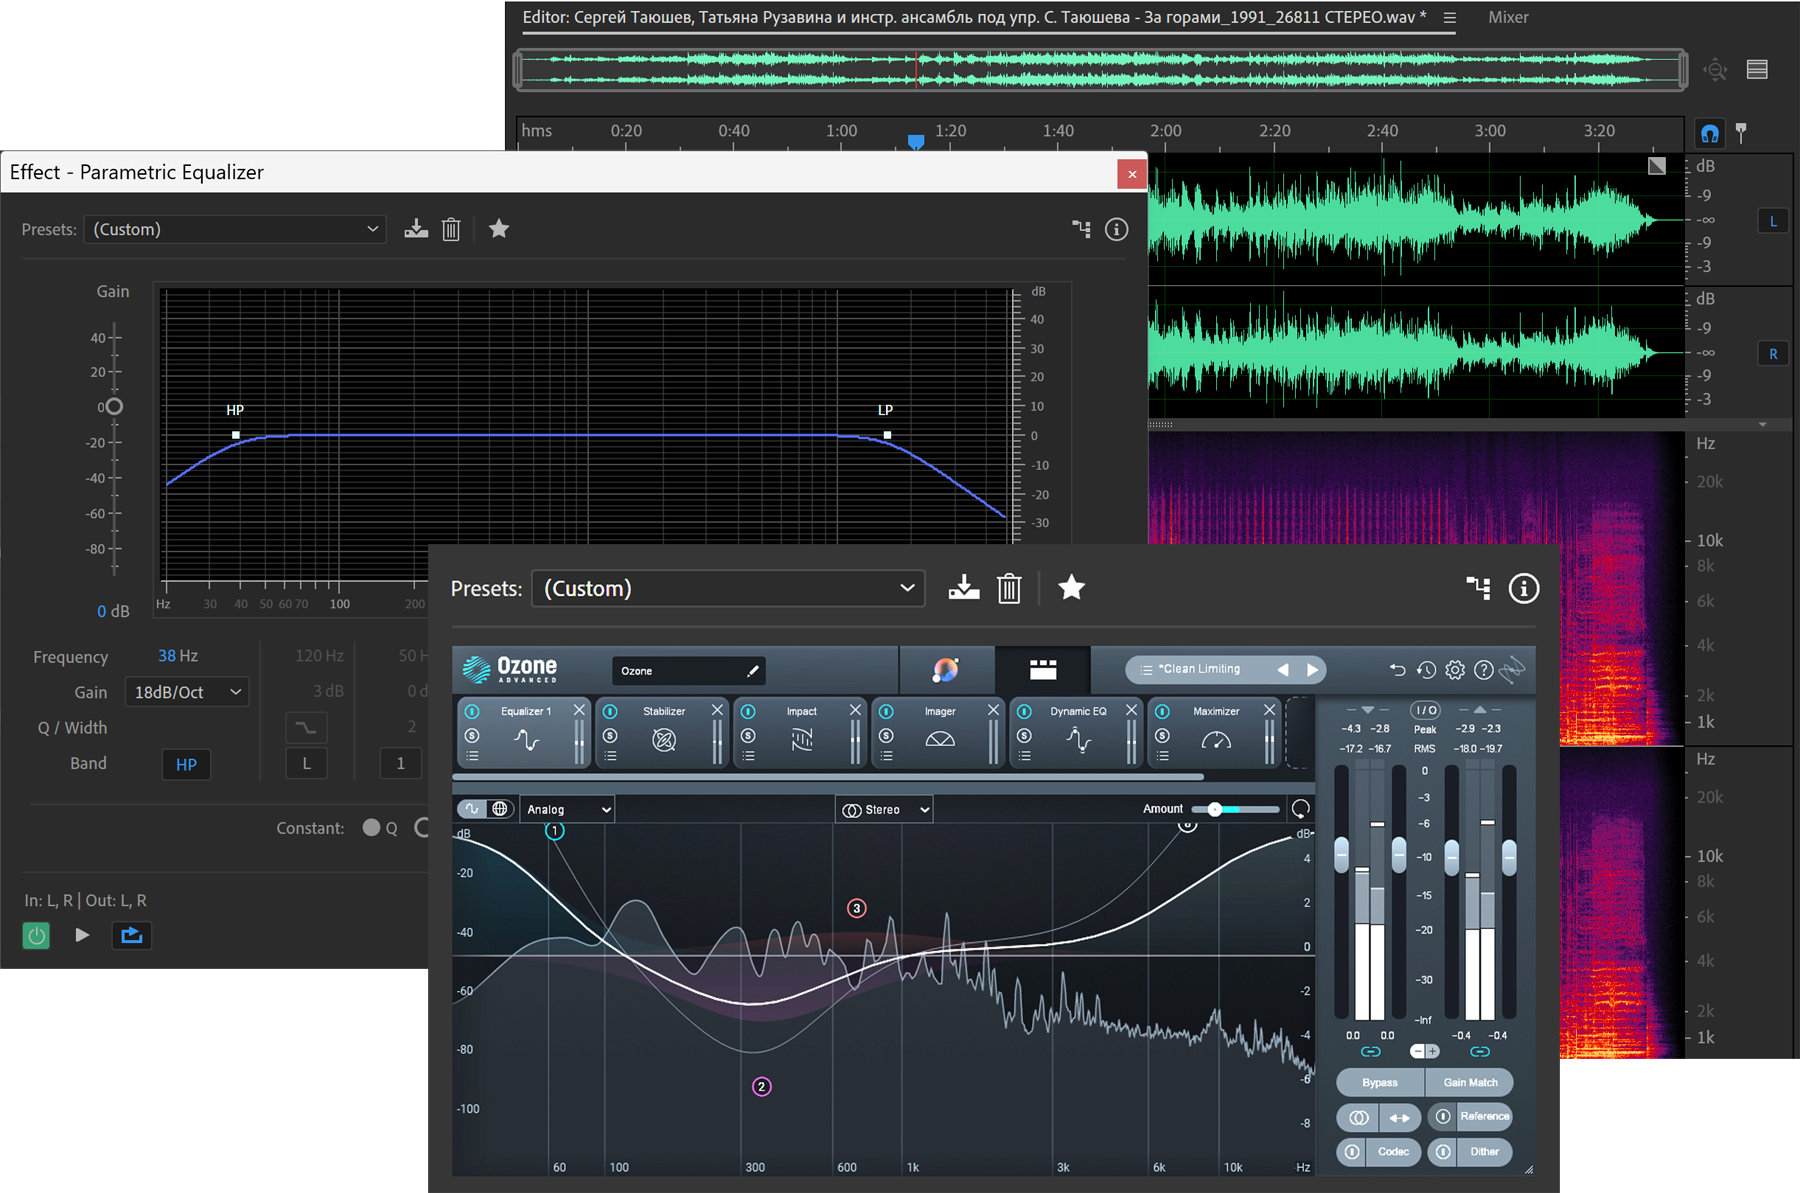1800x1193 pixels.
Task: Switch EQ to curve view tab
Action: click(472, 809)
